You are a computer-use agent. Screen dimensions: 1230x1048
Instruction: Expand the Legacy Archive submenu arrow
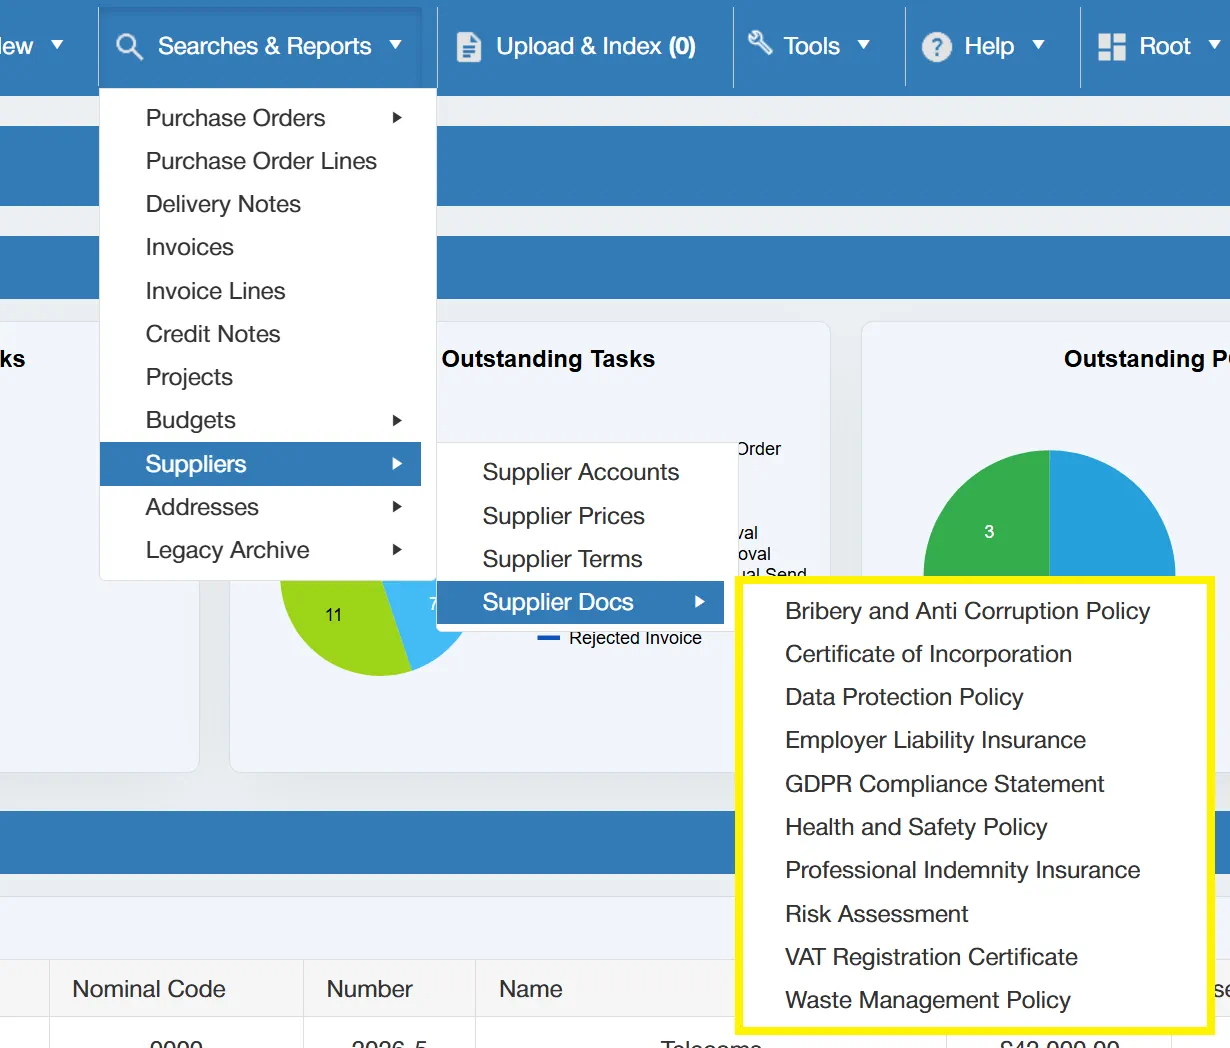397,550
